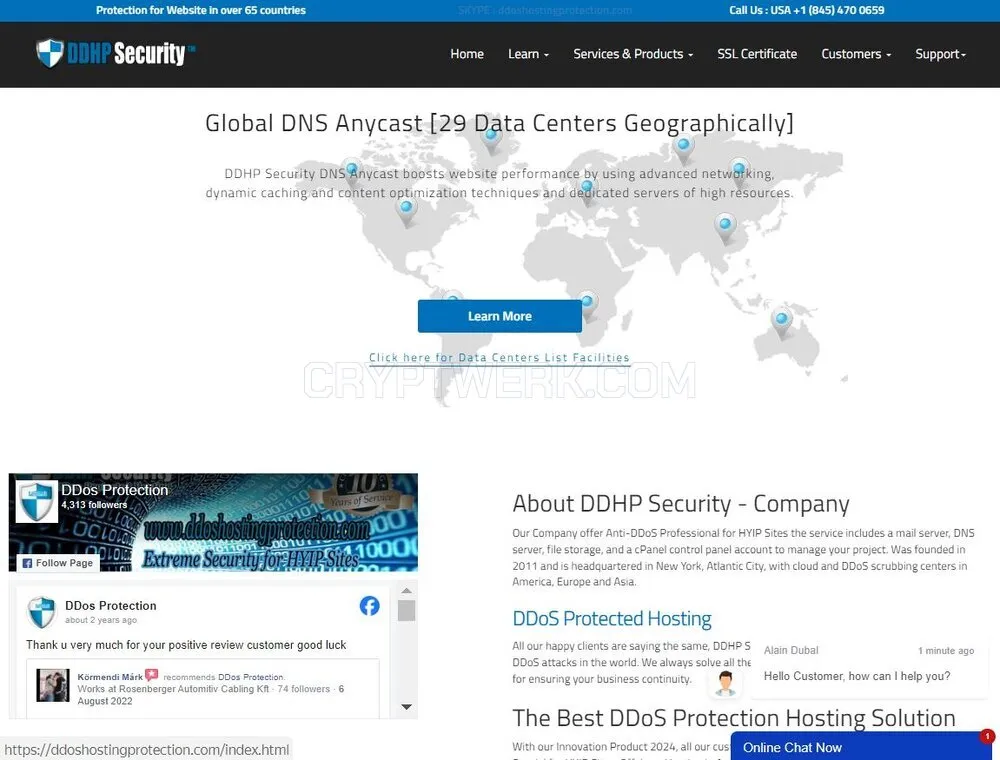Expand the Services & Products dropdown

633,54
